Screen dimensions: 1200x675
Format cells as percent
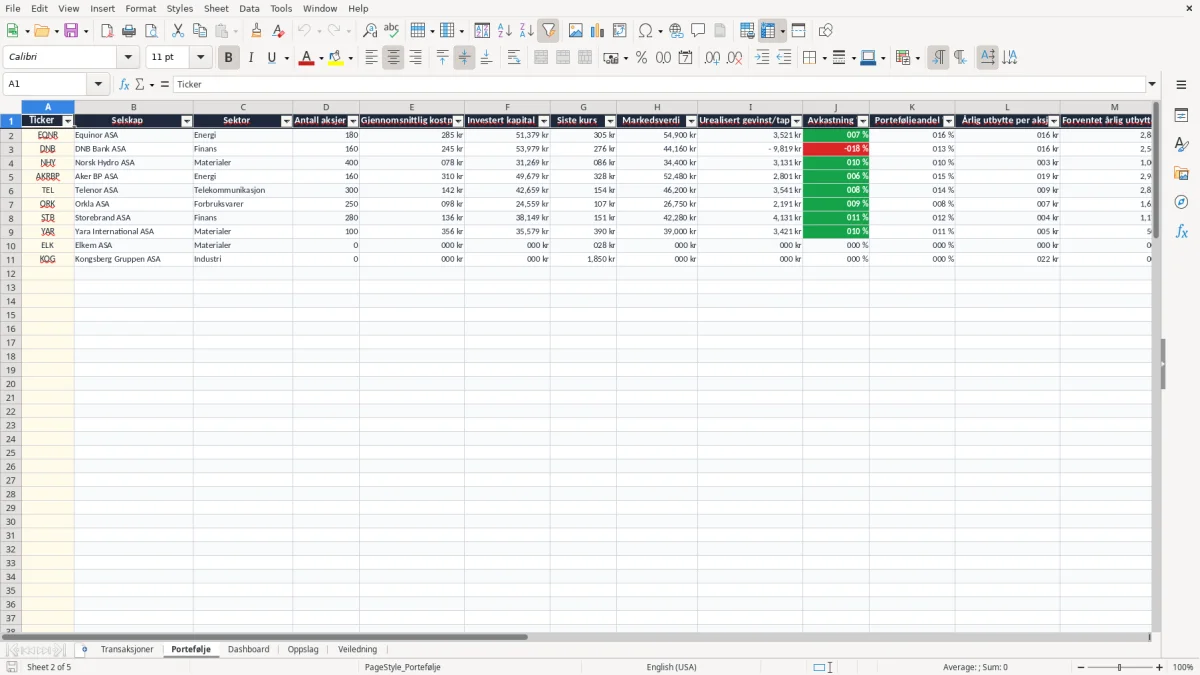(641, 58)
